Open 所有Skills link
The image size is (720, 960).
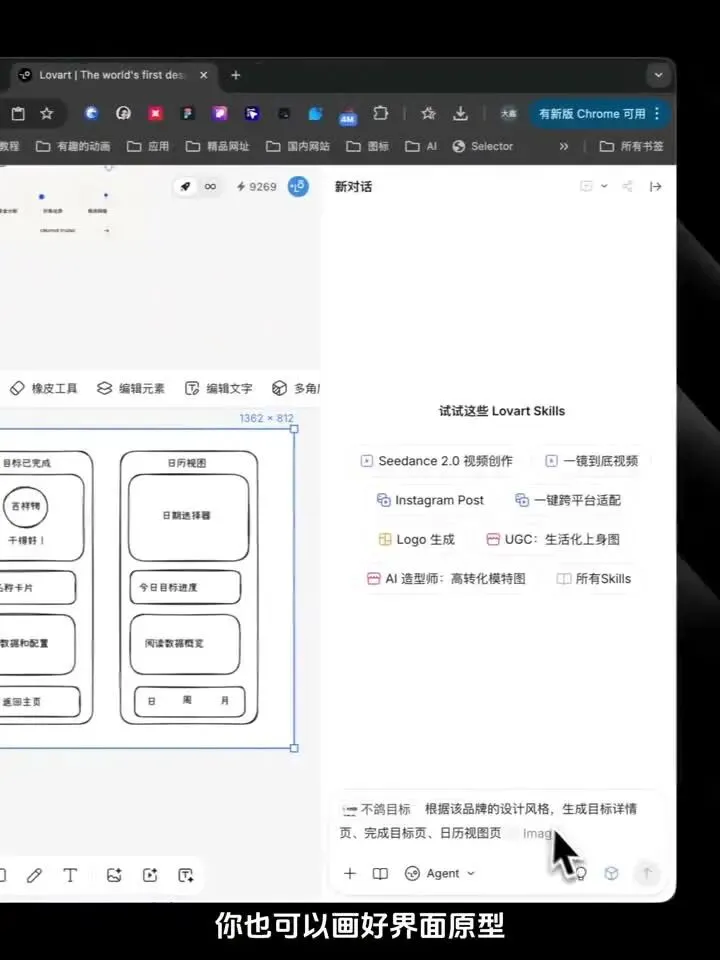(593, 579)
